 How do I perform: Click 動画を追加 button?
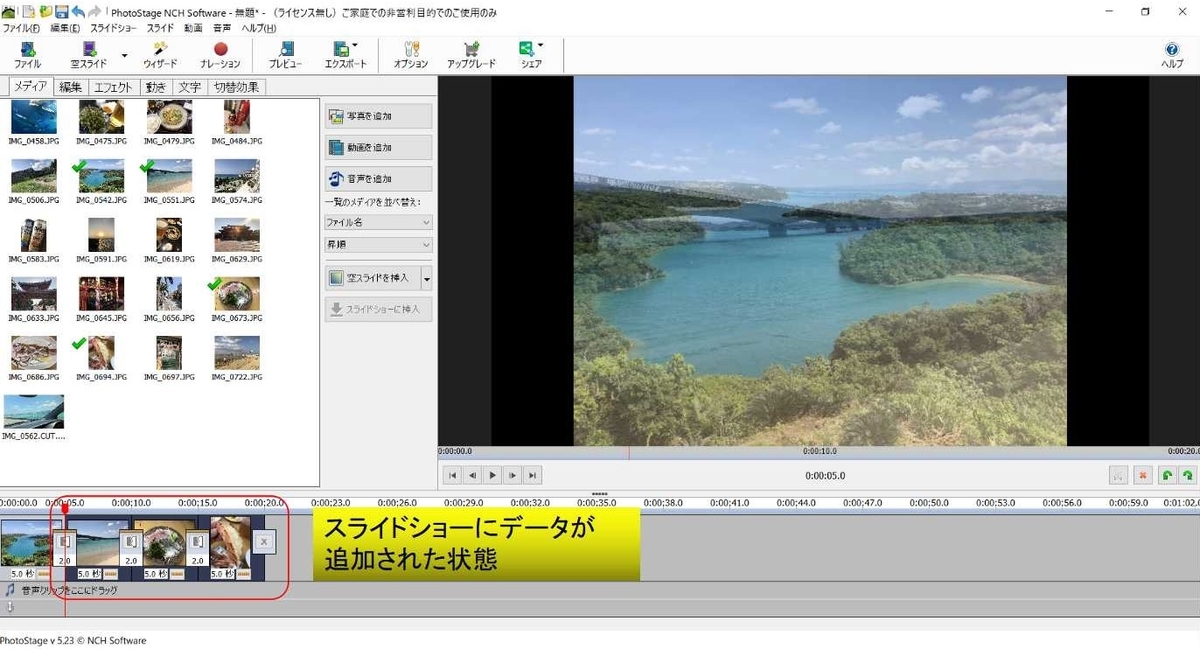pyautogui.click(x=378, y=148)
